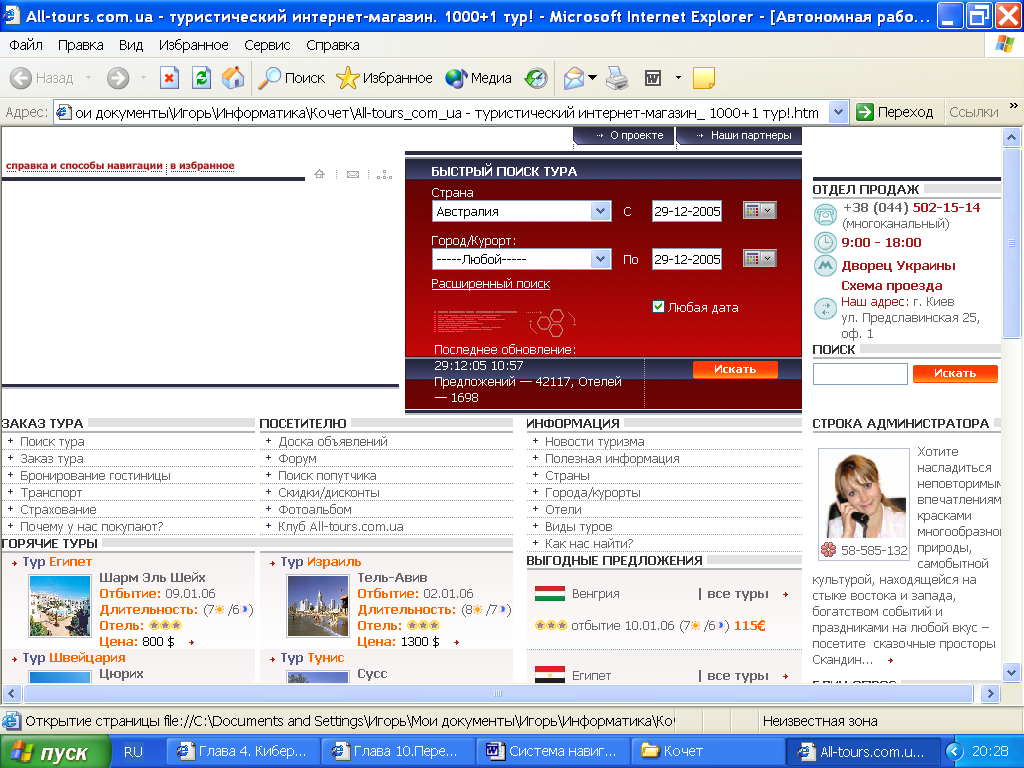Click the site home icon near navigation links
Screen dimensions: 1024x768
point(319,174)
